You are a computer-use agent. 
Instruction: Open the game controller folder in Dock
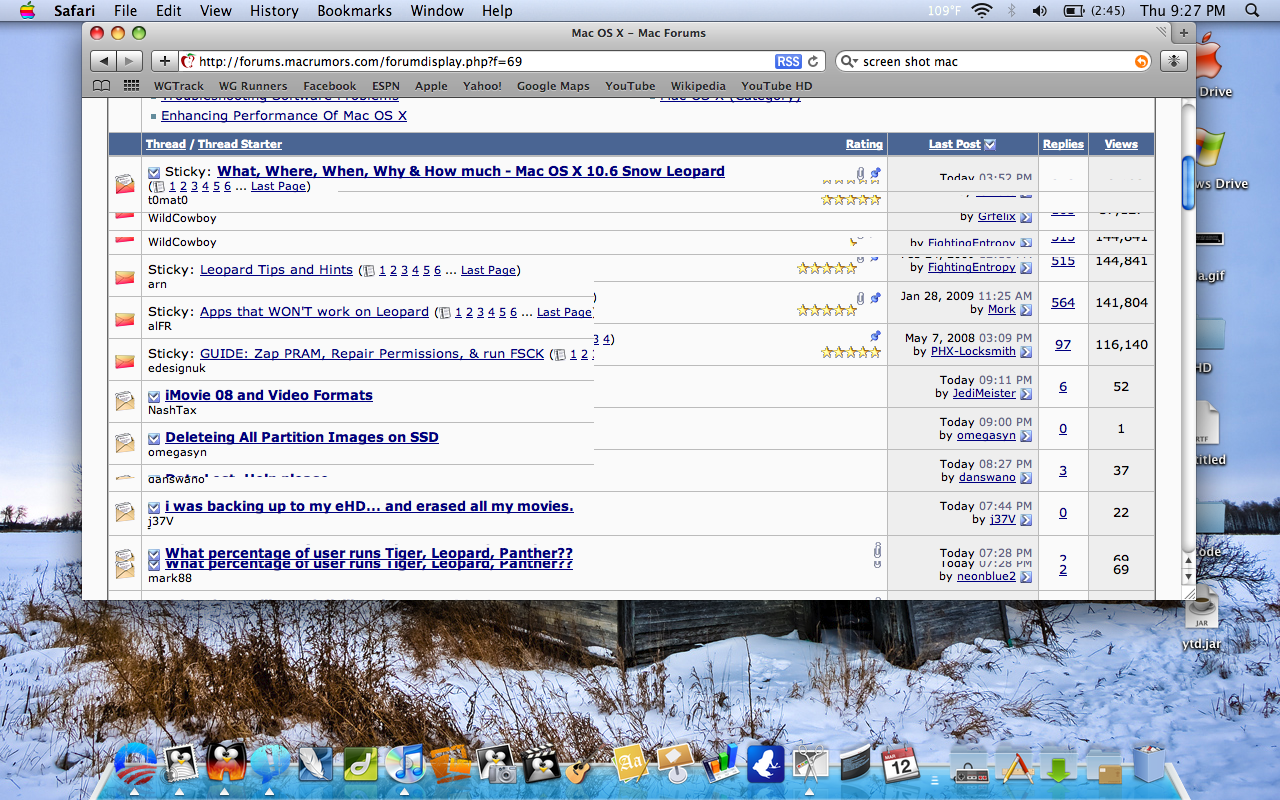click(x=968, y=766)
